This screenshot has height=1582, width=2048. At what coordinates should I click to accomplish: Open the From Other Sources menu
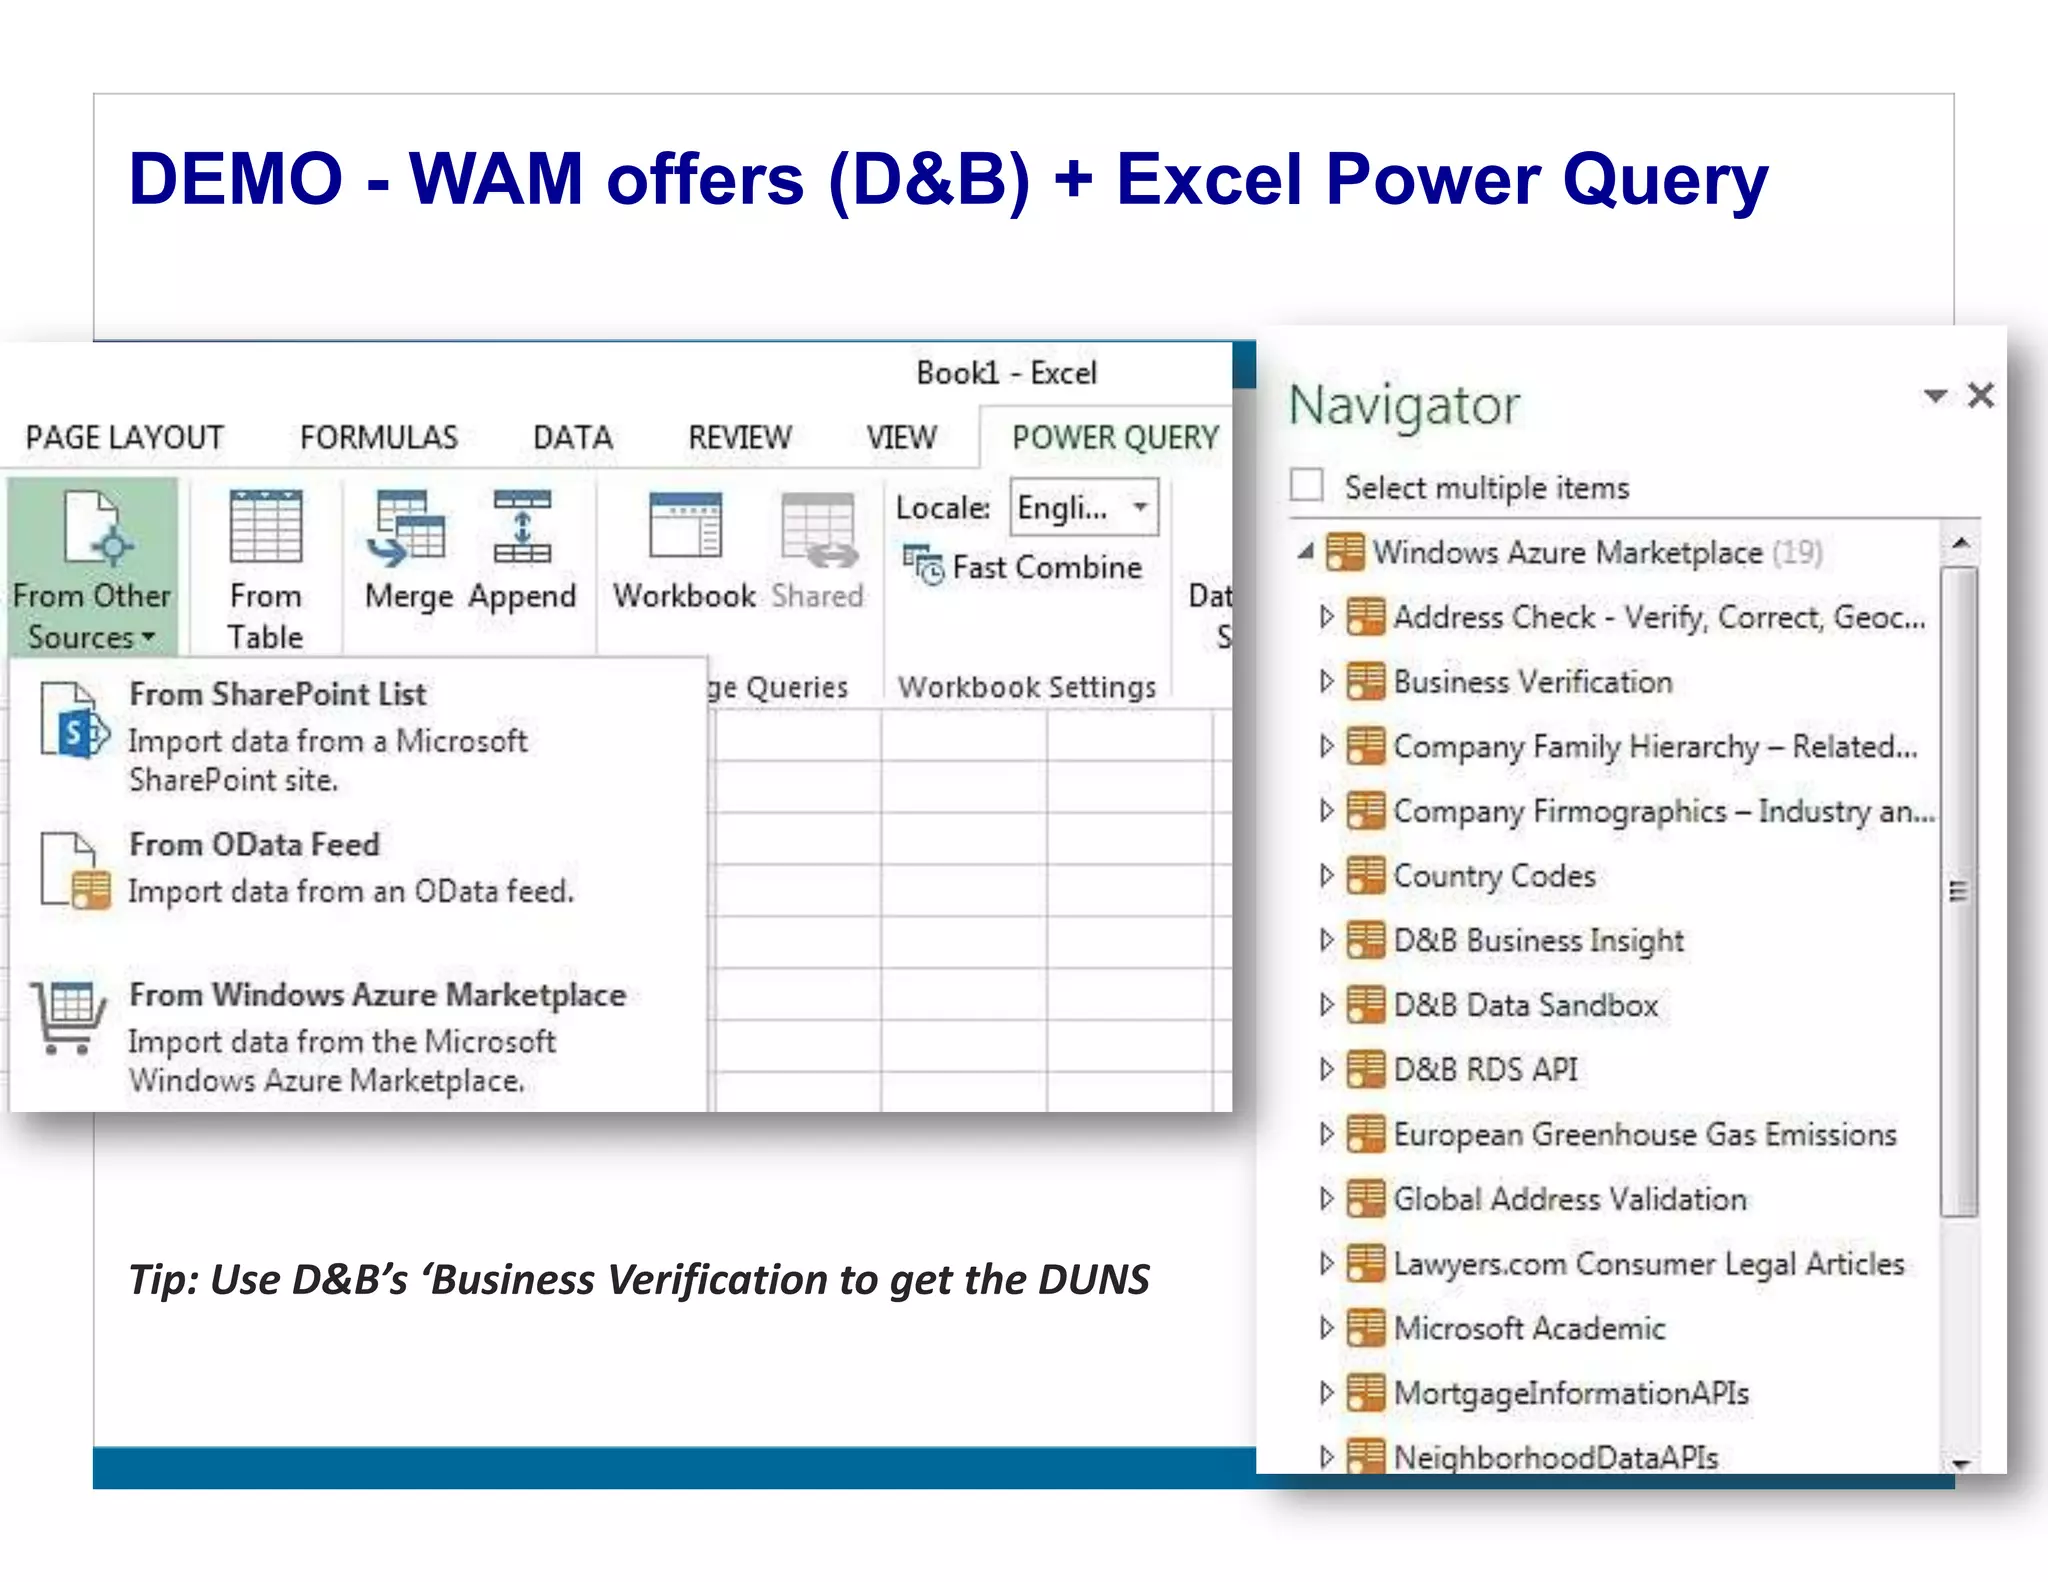click(x=92, y=568)
